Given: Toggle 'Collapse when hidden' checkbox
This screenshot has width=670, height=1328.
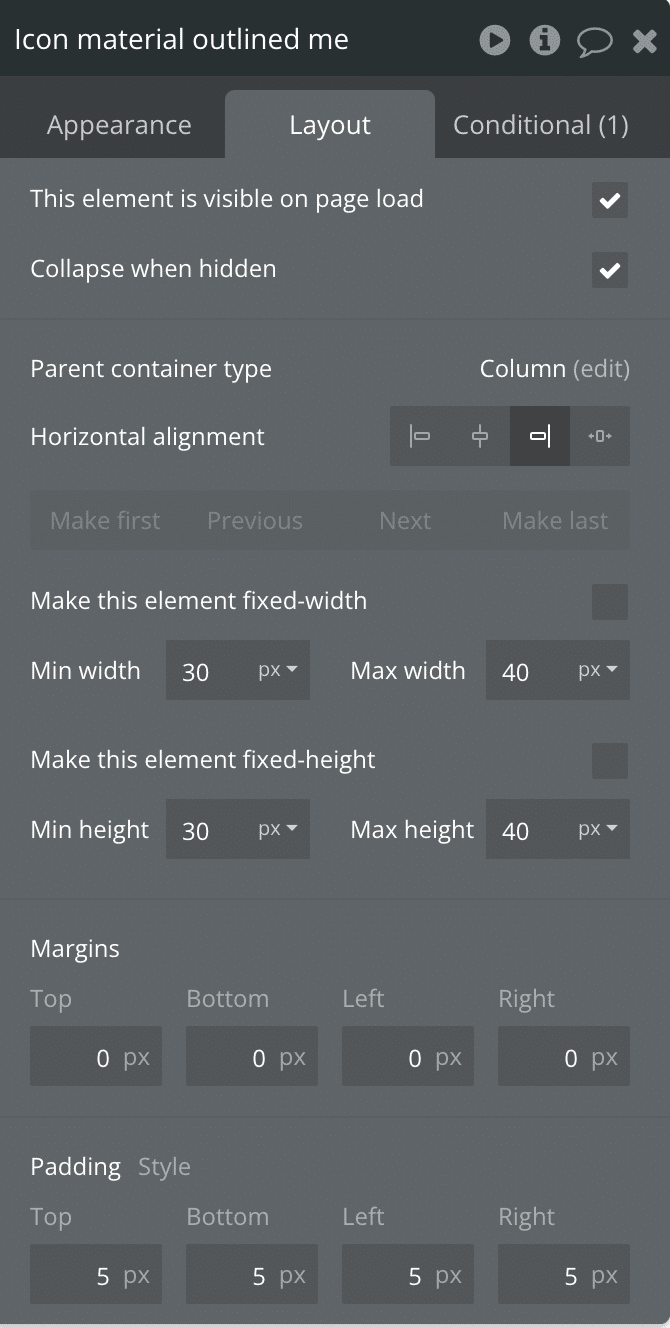Looking at the screenshot, I should pos(610,270).
